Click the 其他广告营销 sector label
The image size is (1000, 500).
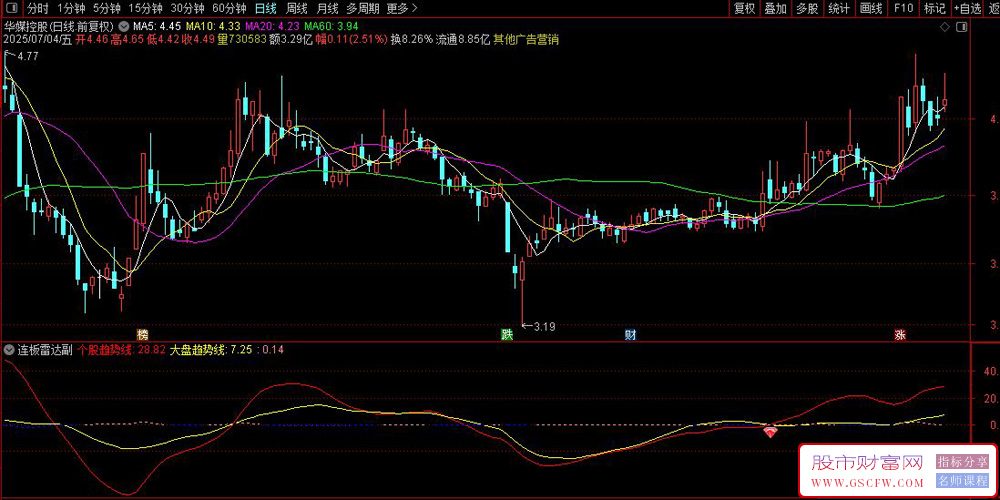[526, 40]
